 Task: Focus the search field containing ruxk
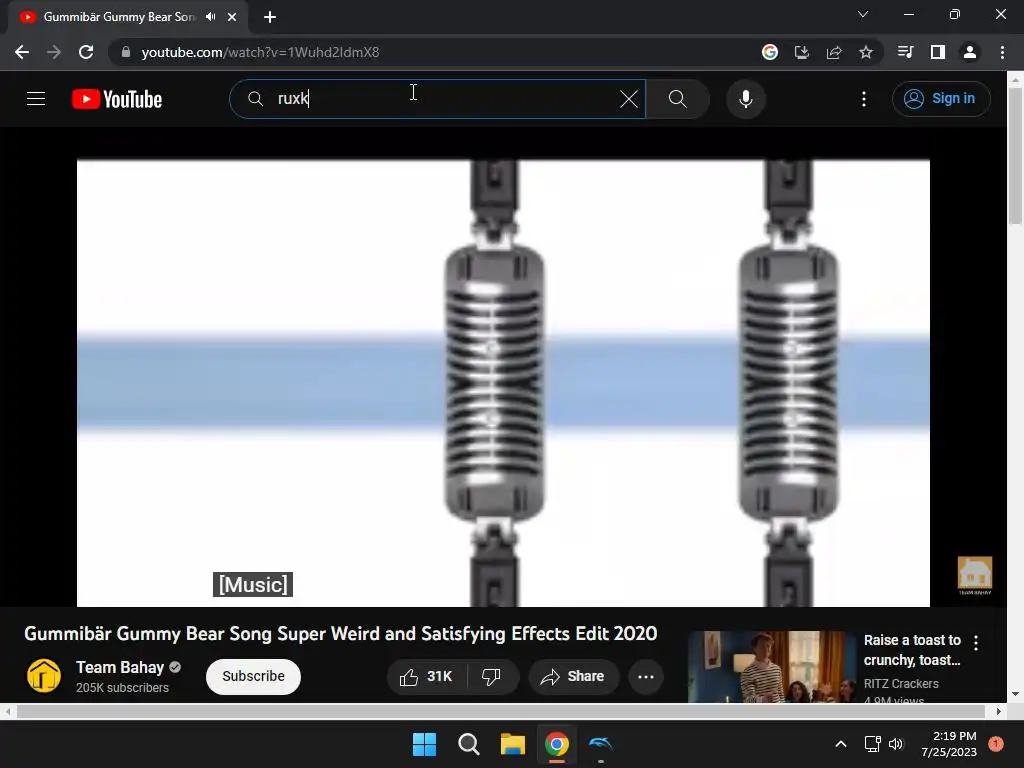(438, 99)
